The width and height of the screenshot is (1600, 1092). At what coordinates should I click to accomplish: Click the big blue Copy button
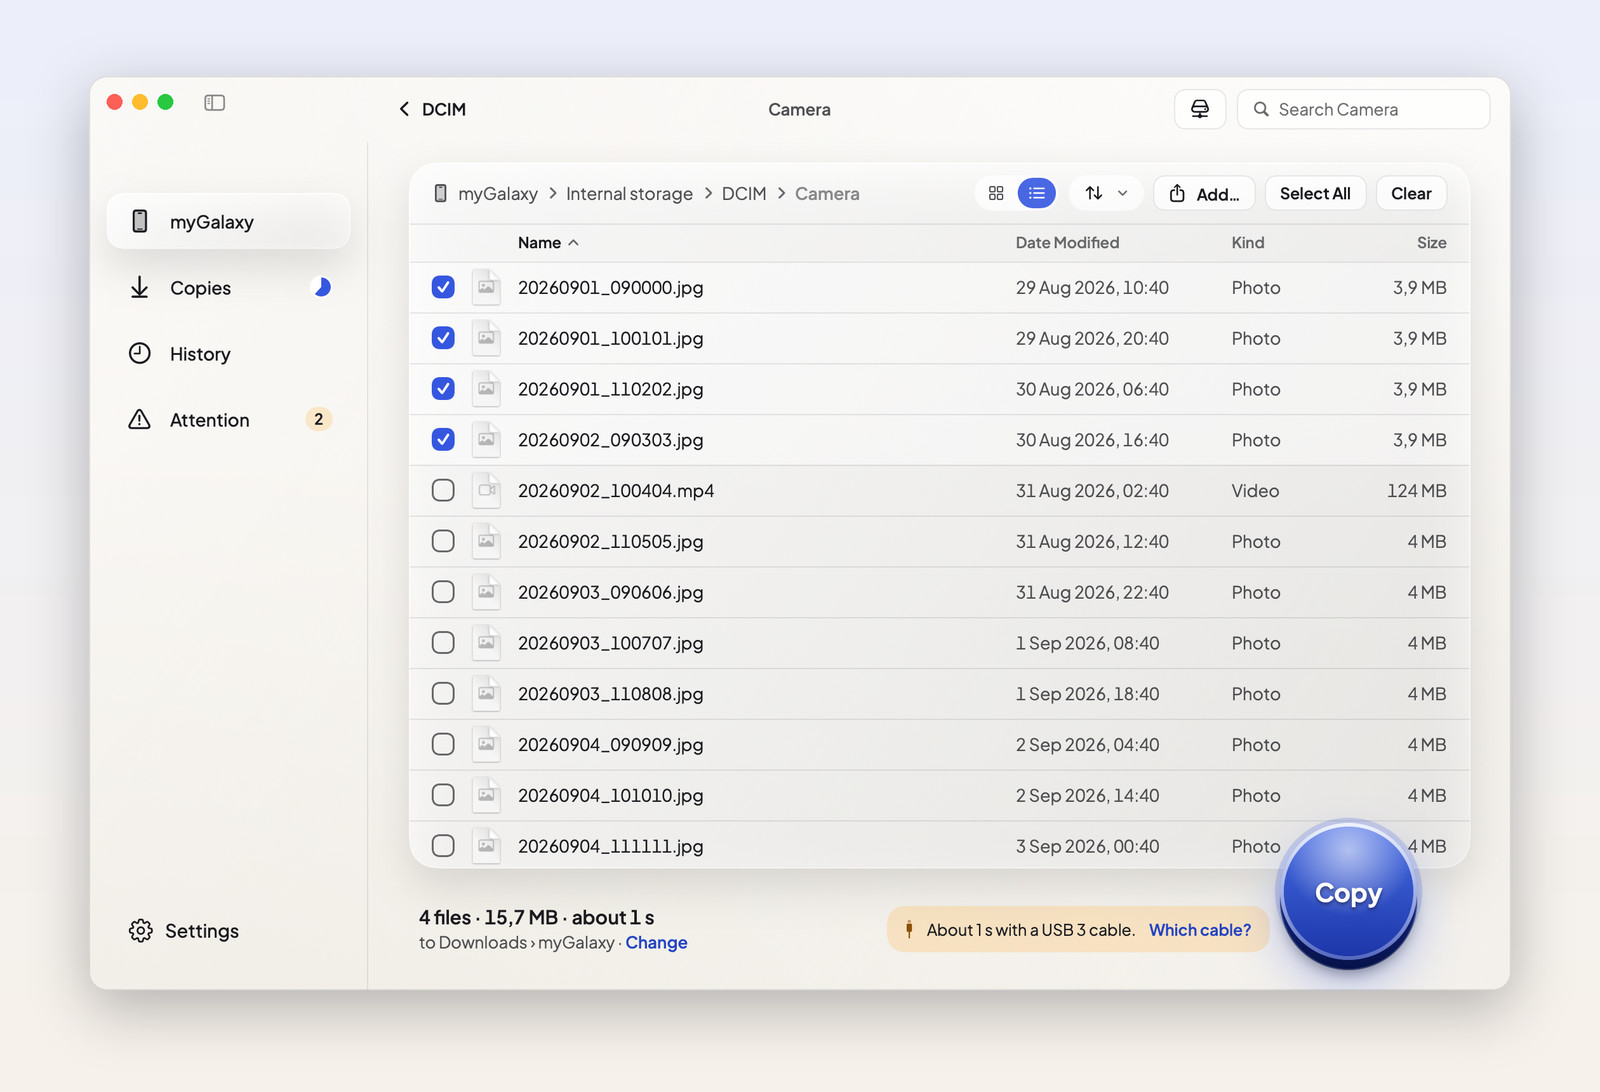point(1348,893)
